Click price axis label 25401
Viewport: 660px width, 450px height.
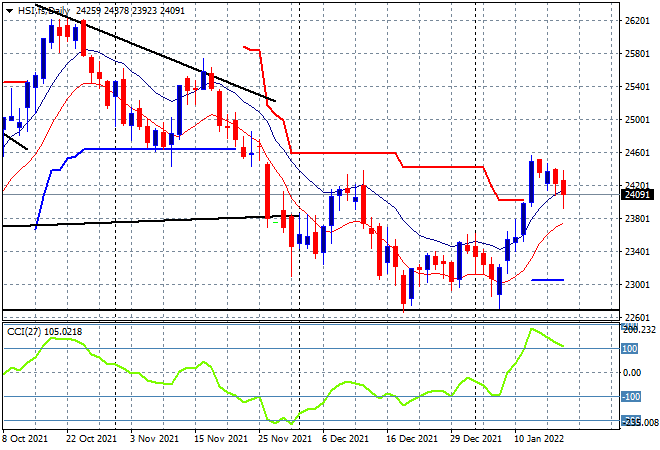tap(637, 87)
